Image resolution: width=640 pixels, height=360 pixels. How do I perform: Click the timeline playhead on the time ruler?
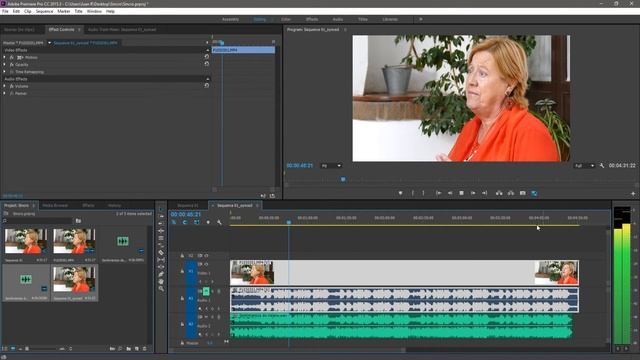coord(289,222)
